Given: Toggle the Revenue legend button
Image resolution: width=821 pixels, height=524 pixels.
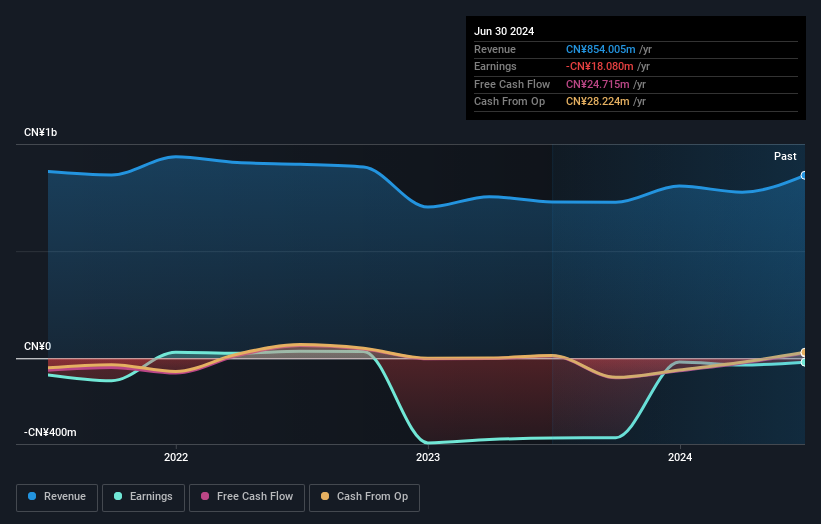Looking at the screenshot, I should 57,497.
